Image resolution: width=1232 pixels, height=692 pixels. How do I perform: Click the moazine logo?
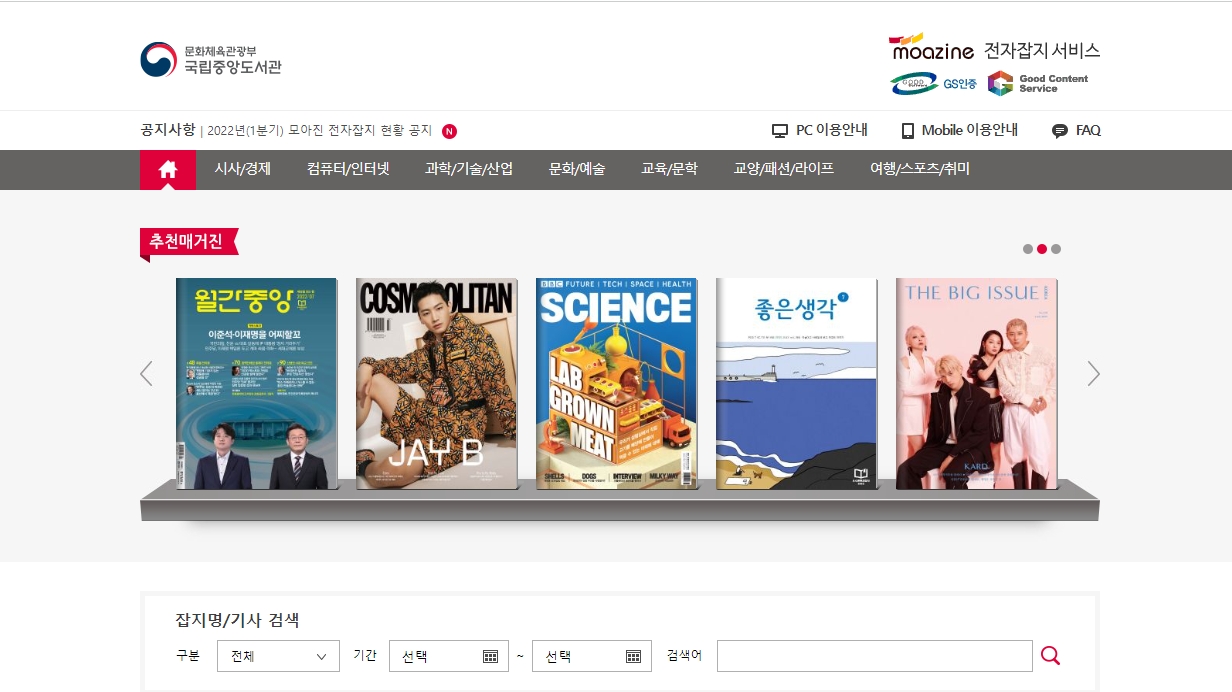coord(931,47)
